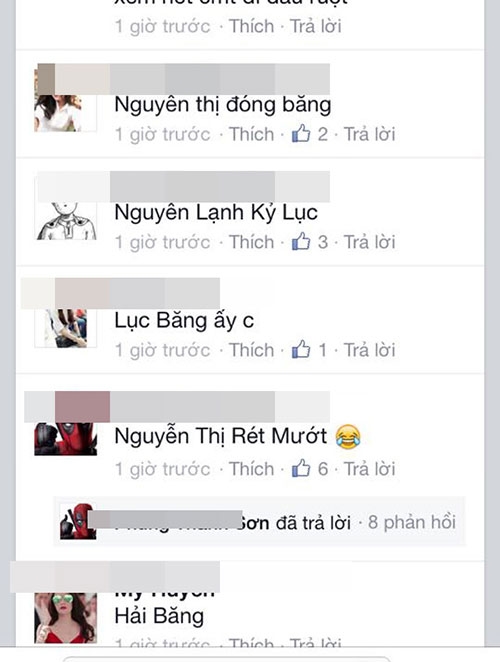Image resolution: width=500 pixels, height=662 pixels.
Task: Click thumbs-up icon on 'Nguyên thị đóng băng' comment
Action: coord(301,134)
